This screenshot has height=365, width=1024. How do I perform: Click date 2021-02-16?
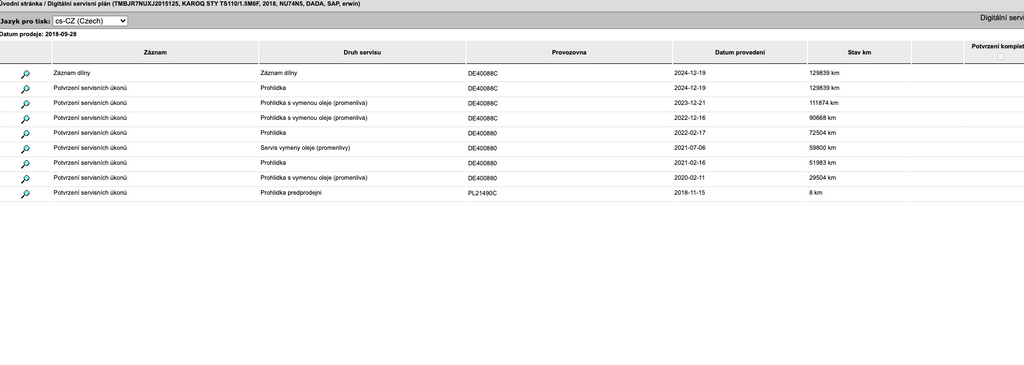tap(690, 163)
